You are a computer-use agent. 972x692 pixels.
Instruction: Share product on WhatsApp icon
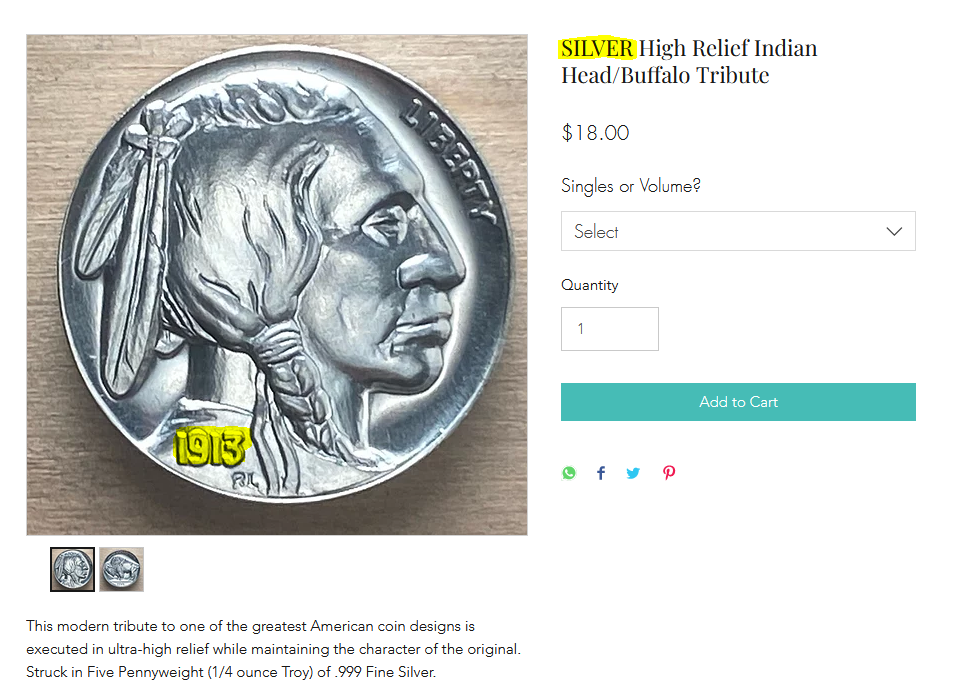click(568, 473)
